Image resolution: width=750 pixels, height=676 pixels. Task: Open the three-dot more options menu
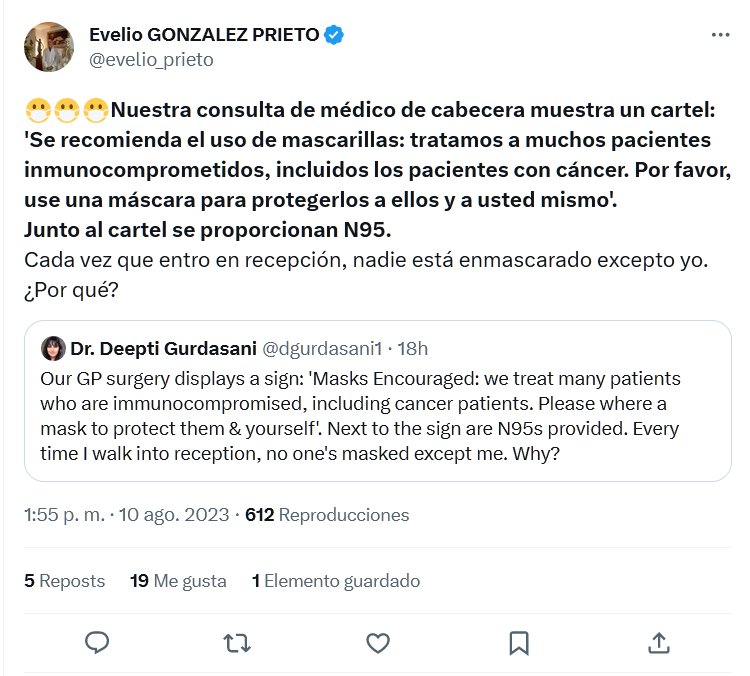(x=720, y=35)
